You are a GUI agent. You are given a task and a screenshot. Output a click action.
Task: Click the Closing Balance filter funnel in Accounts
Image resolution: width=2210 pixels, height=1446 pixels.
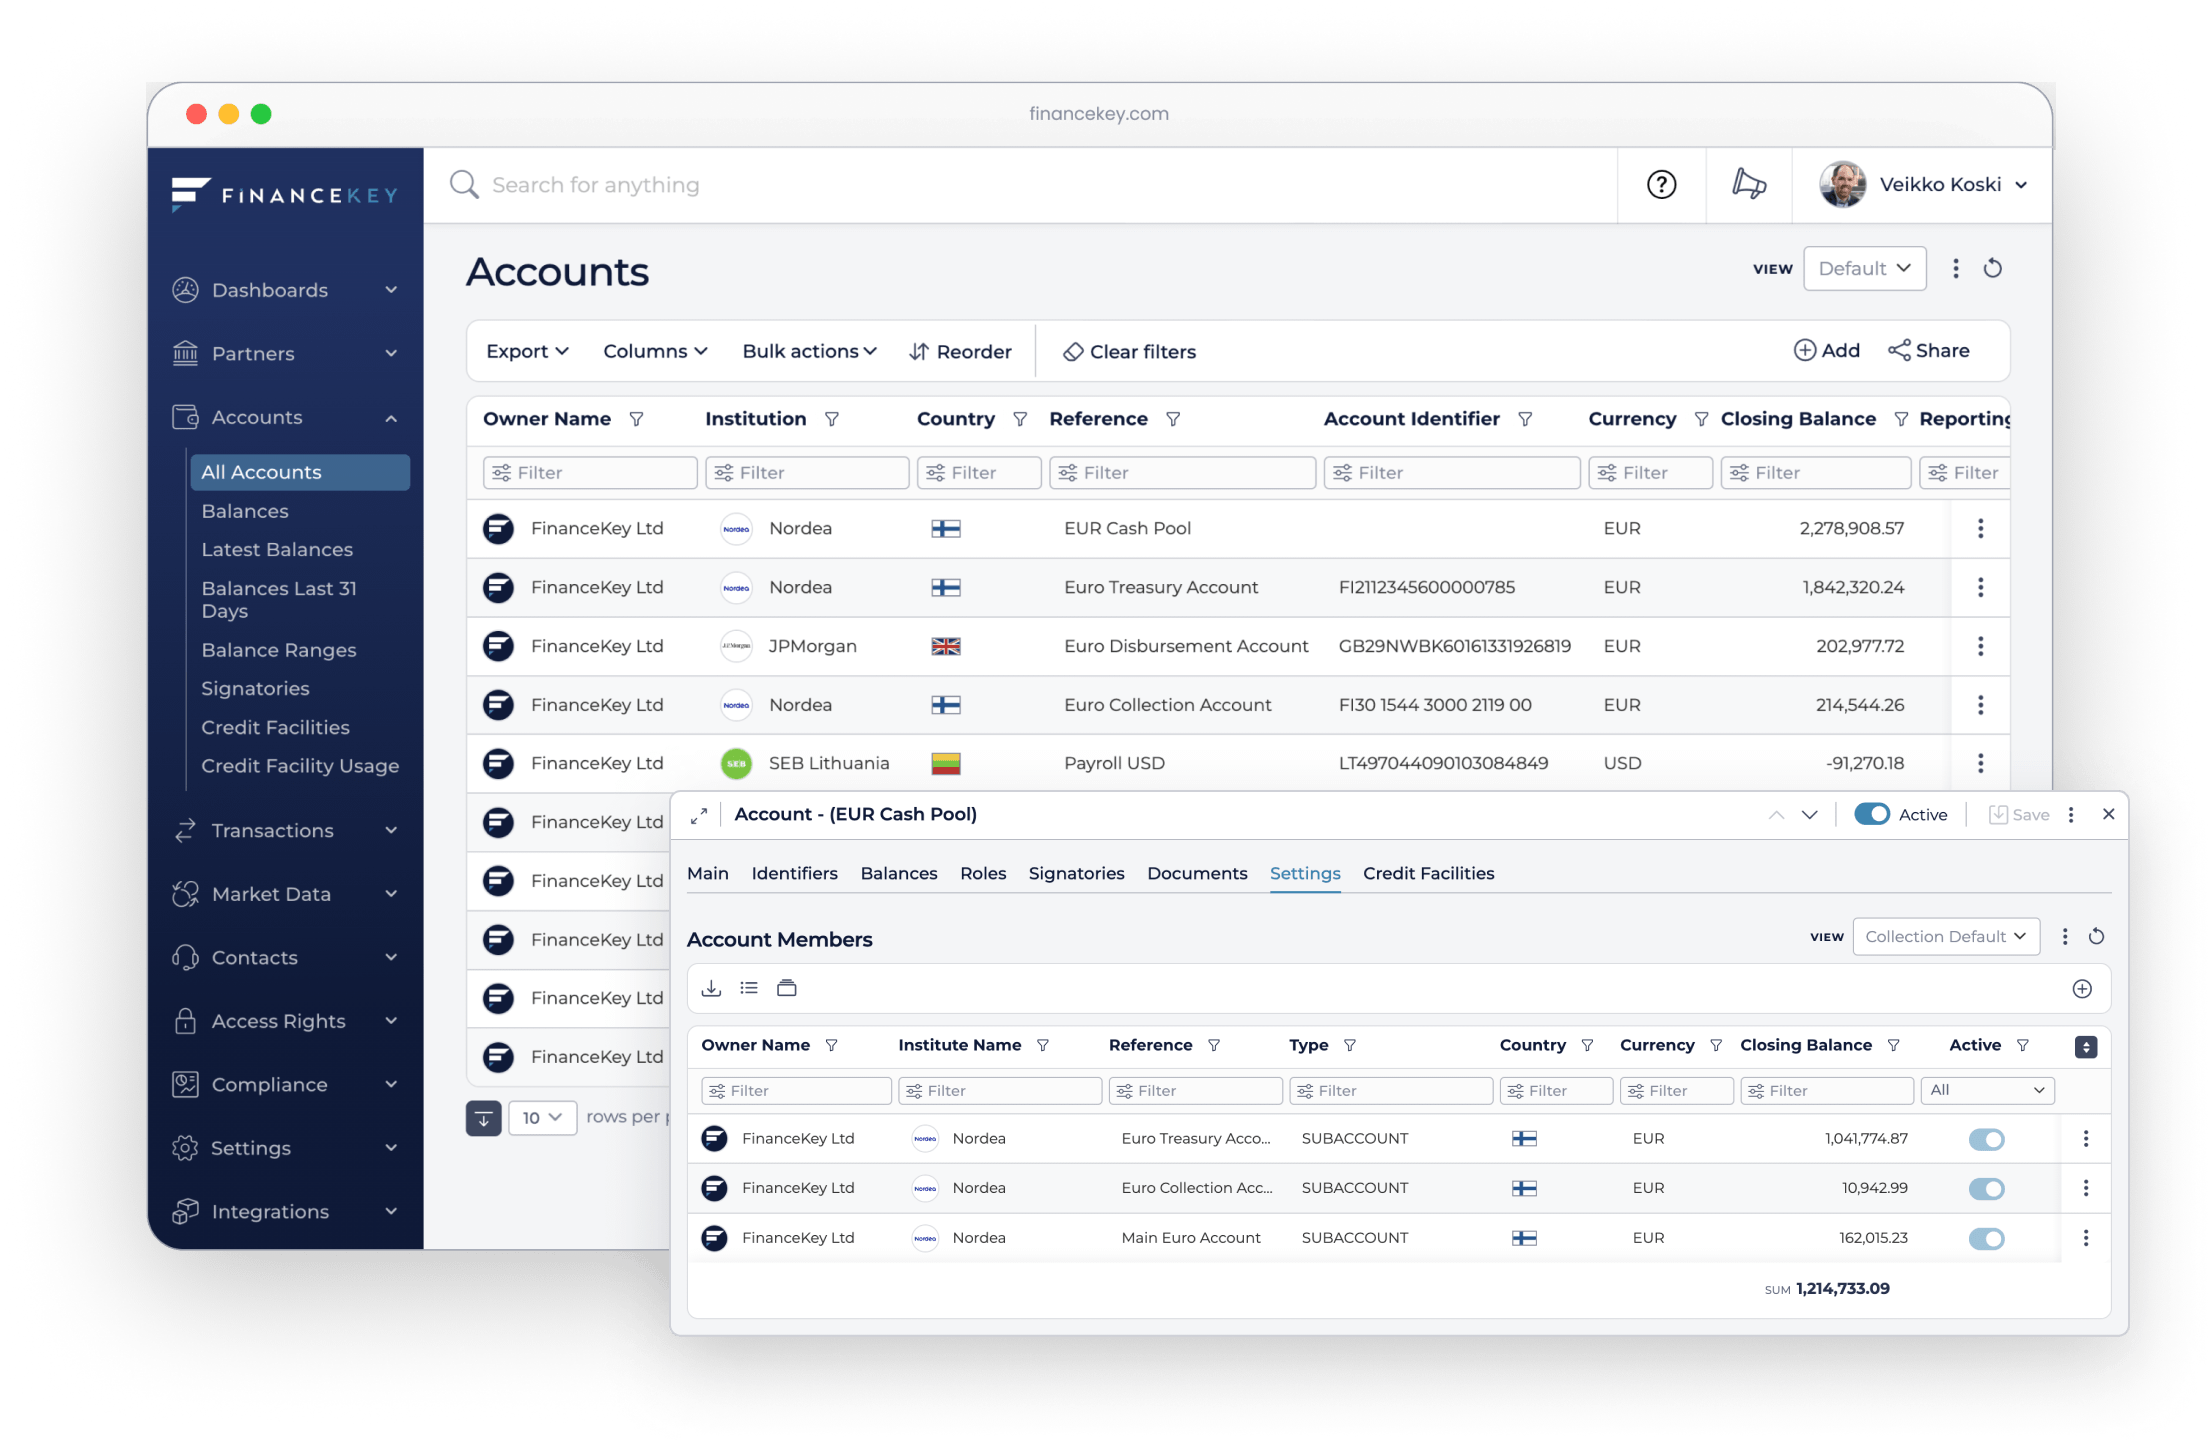[1900, 419]
